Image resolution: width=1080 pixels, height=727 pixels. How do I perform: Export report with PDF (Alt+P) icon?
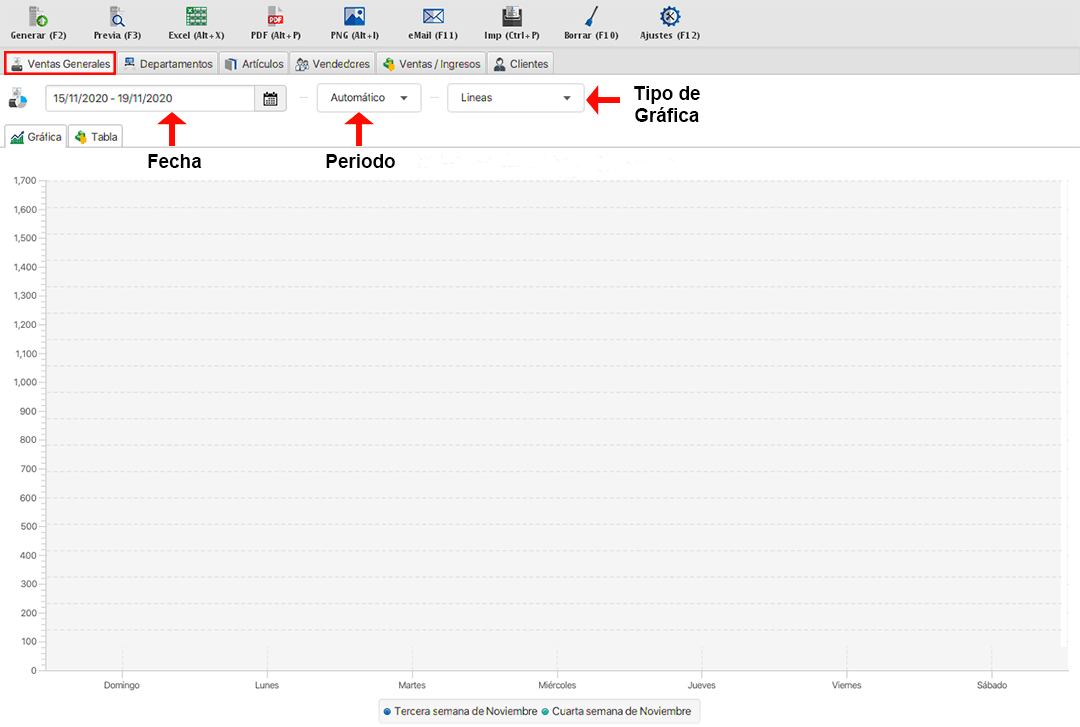(275, 17)
